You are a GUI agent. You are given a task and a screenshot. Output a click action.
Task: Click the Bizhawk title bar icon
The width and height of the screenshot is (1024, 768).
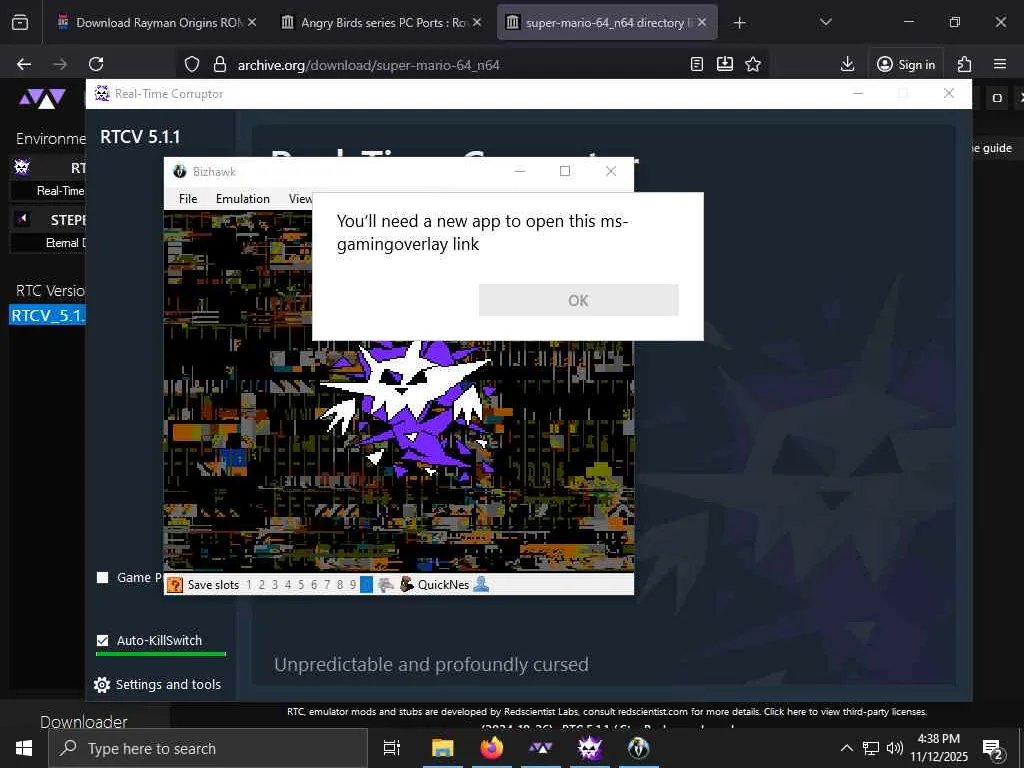tap(180, 171)
